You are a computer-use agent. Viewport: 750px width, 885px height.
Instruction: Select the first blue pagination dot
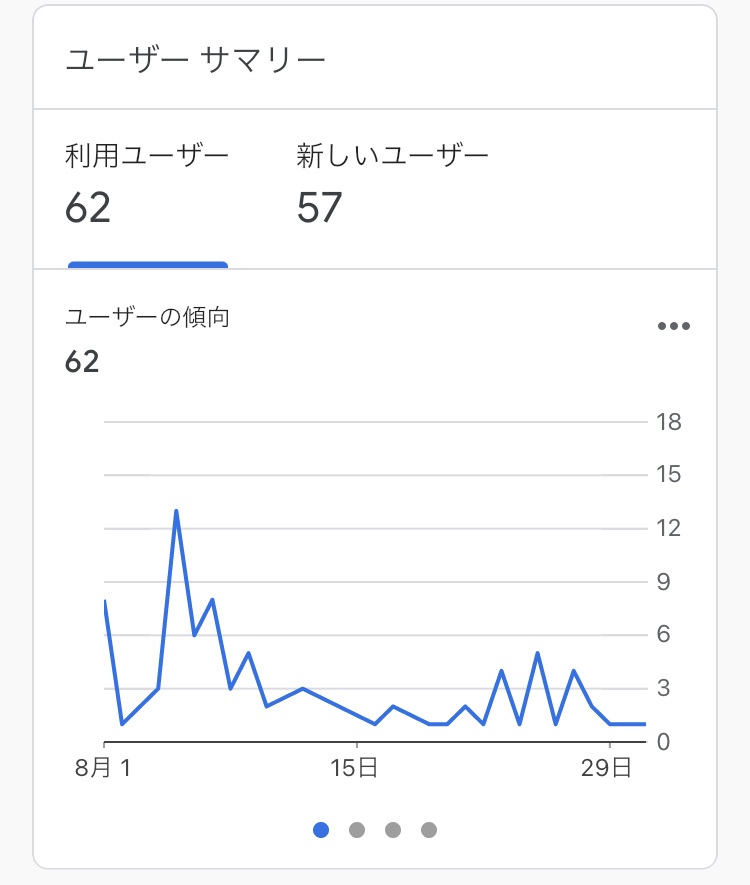[321, 830]
